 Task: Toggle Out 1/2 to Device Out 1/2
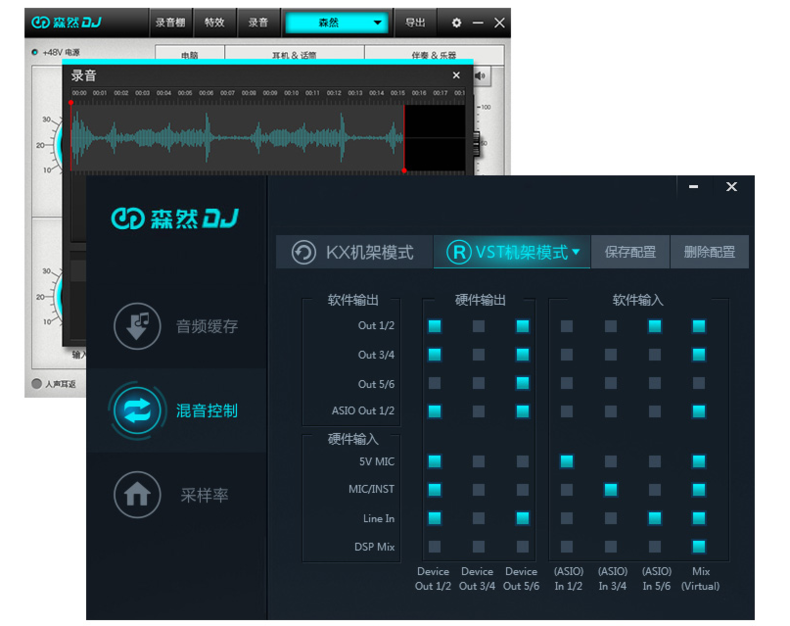[x=434, y=326]
